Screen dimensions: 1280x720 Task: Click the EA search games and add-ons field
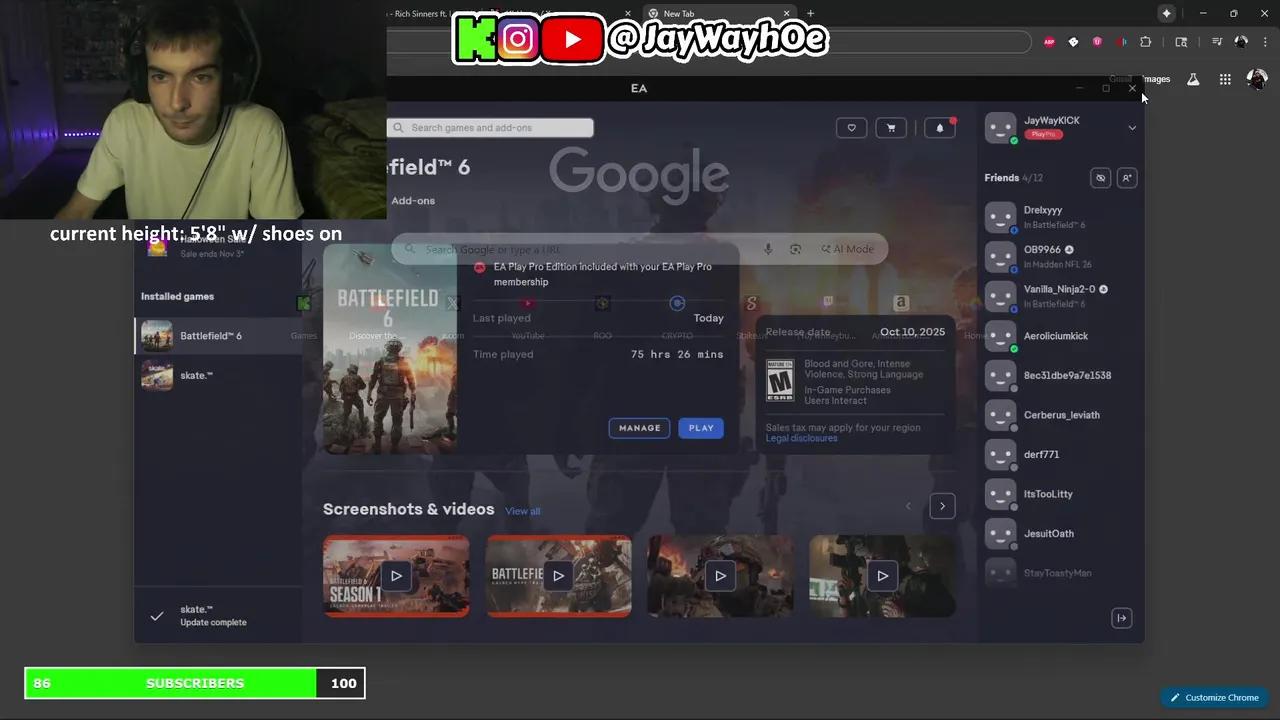click(x=490, y=127)
